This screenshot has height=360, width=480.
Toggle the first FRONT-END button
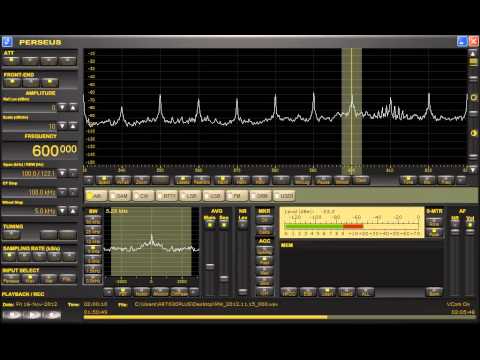point(12,82)
